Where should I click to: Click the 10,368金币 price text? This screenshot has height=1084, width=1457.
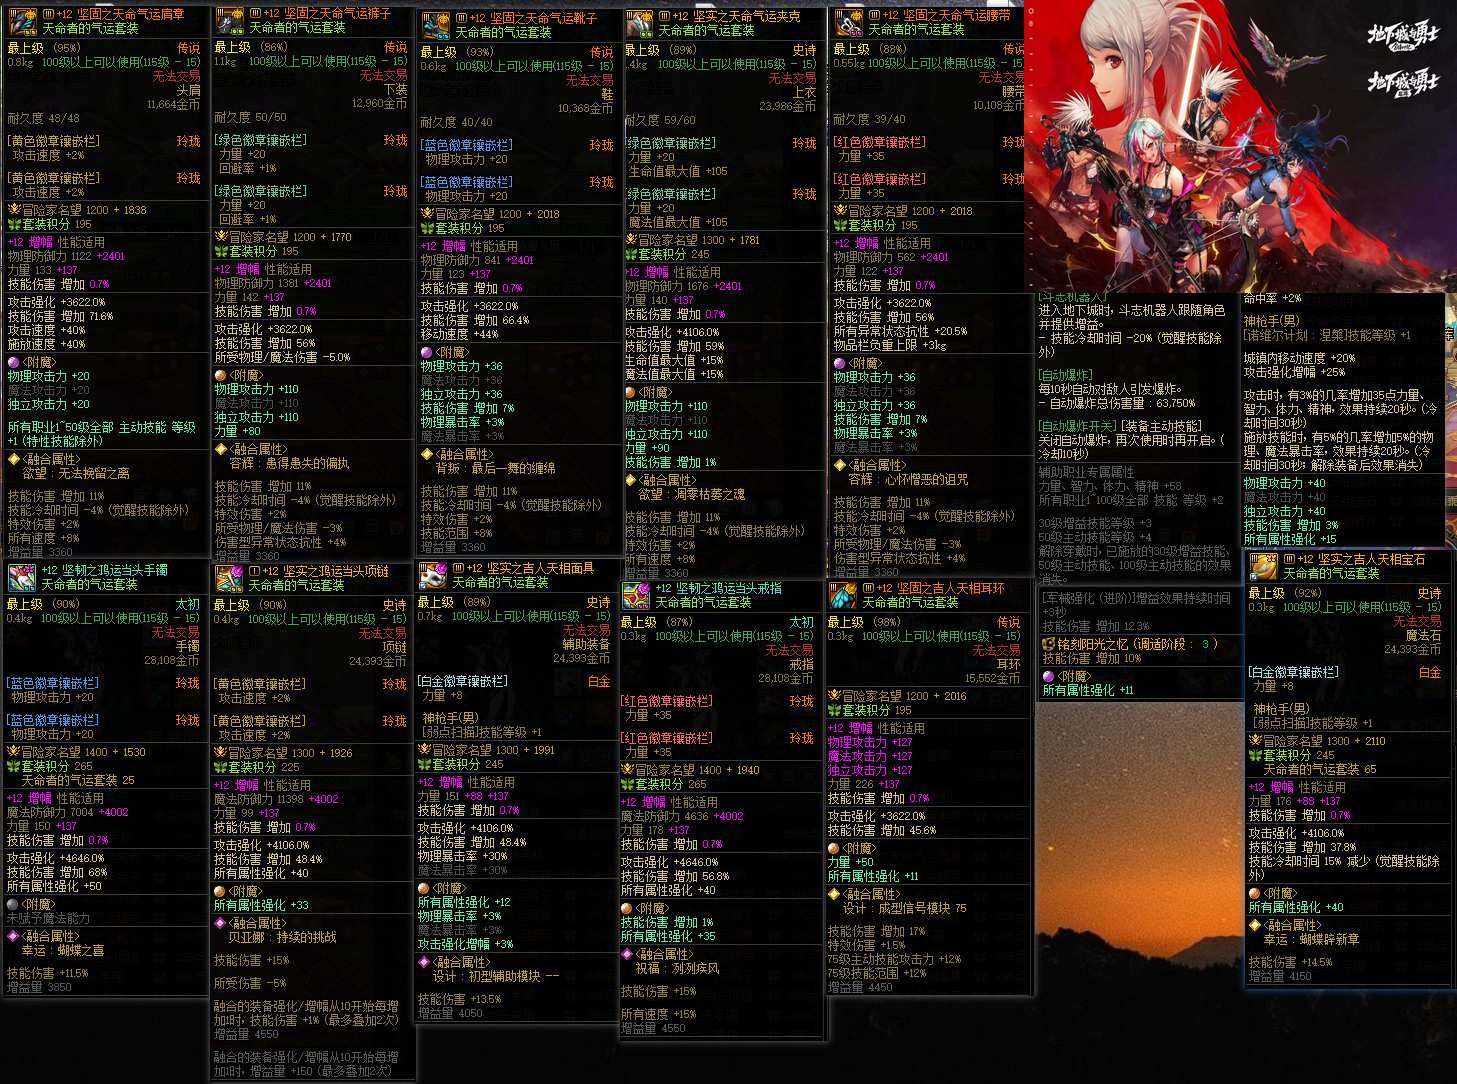point(586,108)
